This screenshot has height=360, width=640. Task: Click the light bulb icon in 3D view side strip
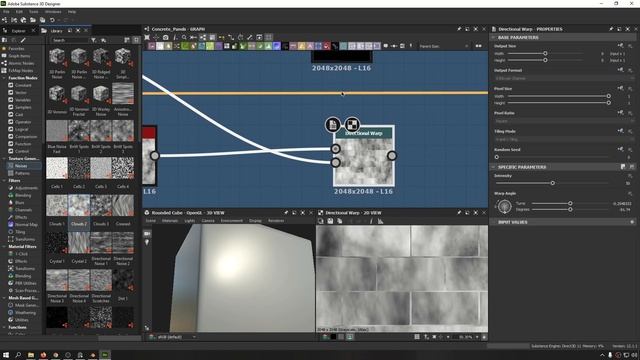147,242
